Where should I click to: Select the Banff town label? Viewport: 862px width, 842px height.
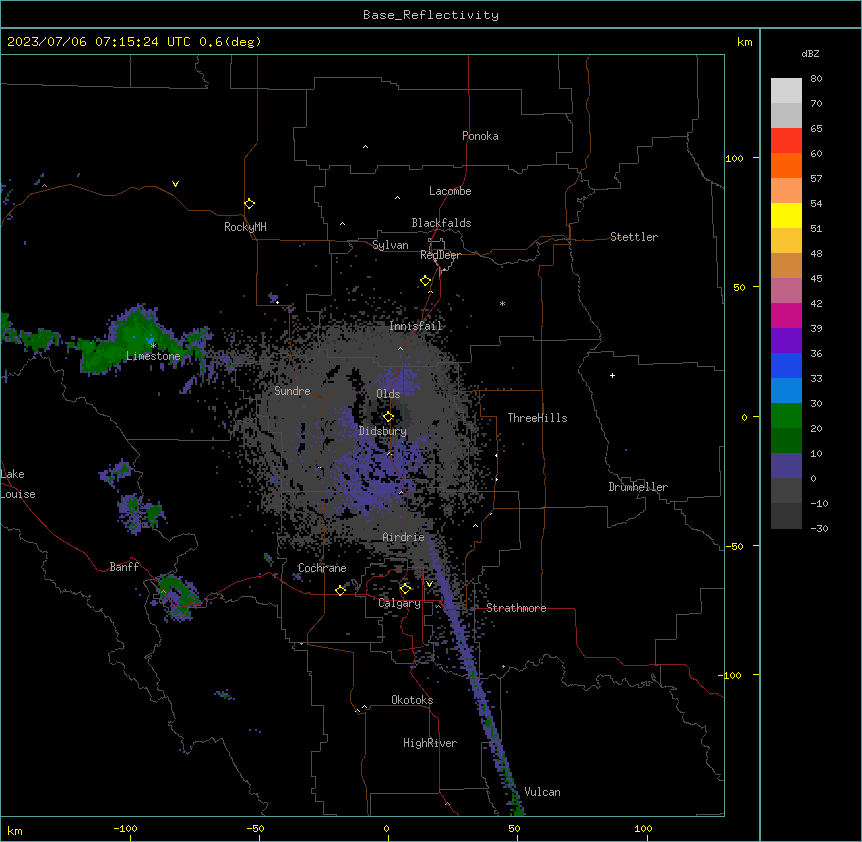124,567
